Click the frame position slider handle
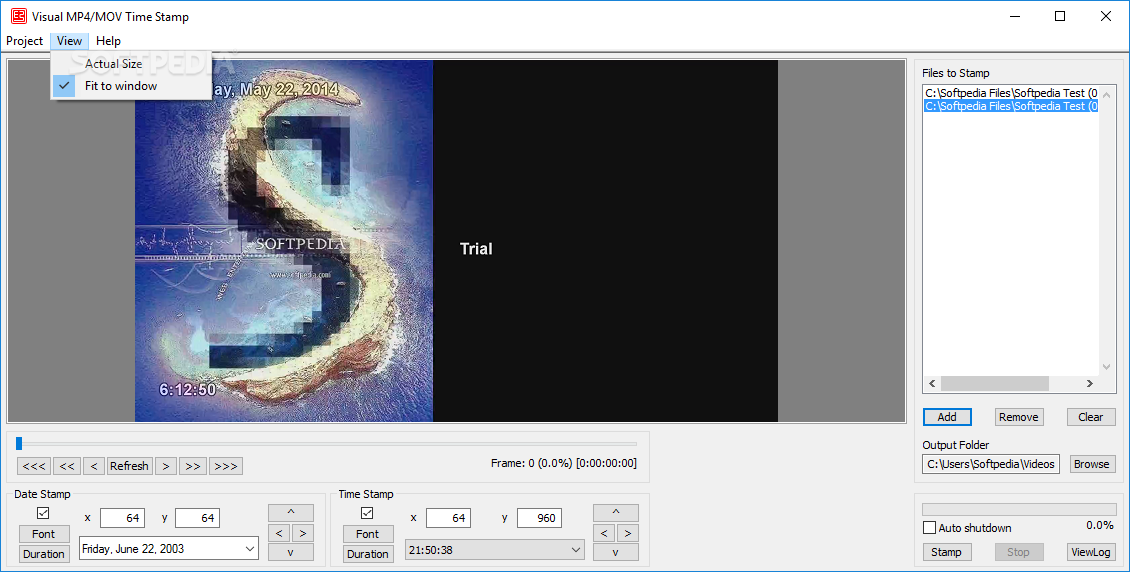The image size is (1130, 572). tap(19, 444)
